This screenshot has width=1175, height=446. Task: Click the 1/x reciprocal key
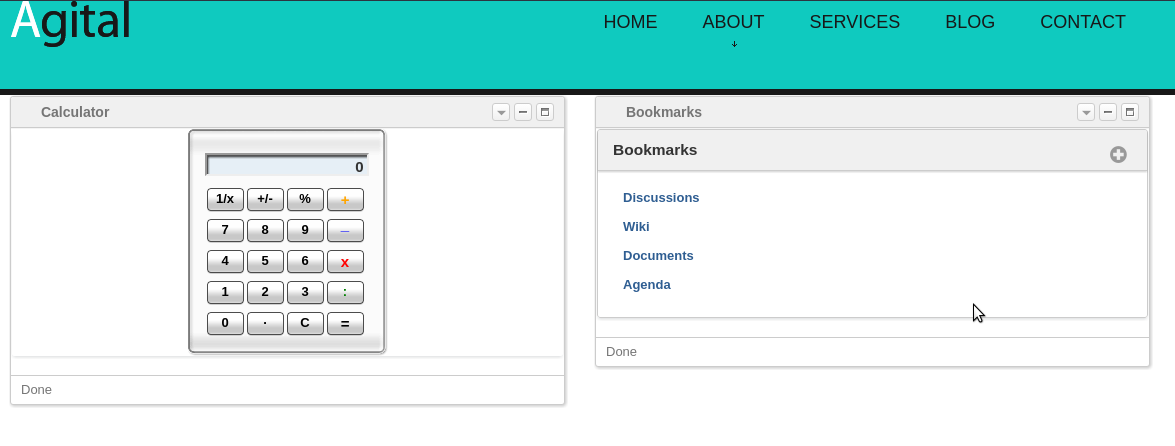225,199
